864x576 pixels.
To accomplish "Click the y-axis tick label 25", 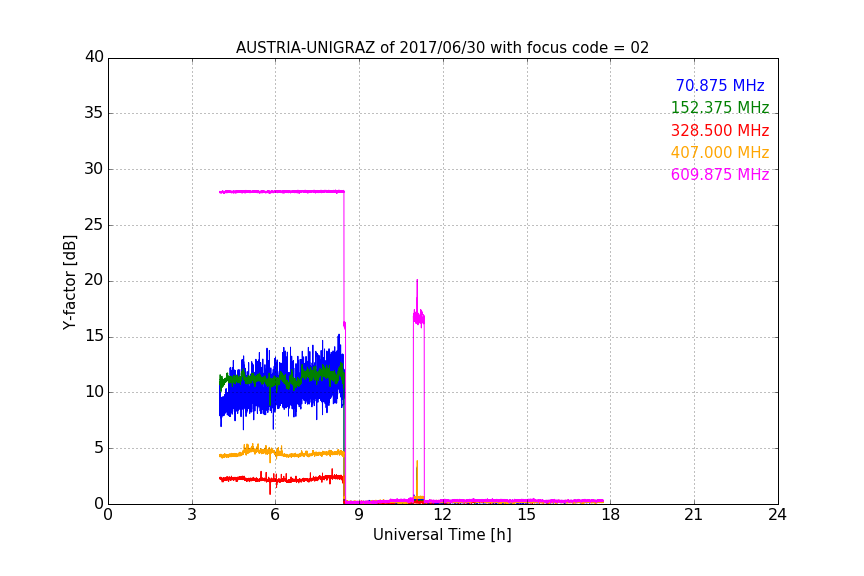I will pos(94,225).
